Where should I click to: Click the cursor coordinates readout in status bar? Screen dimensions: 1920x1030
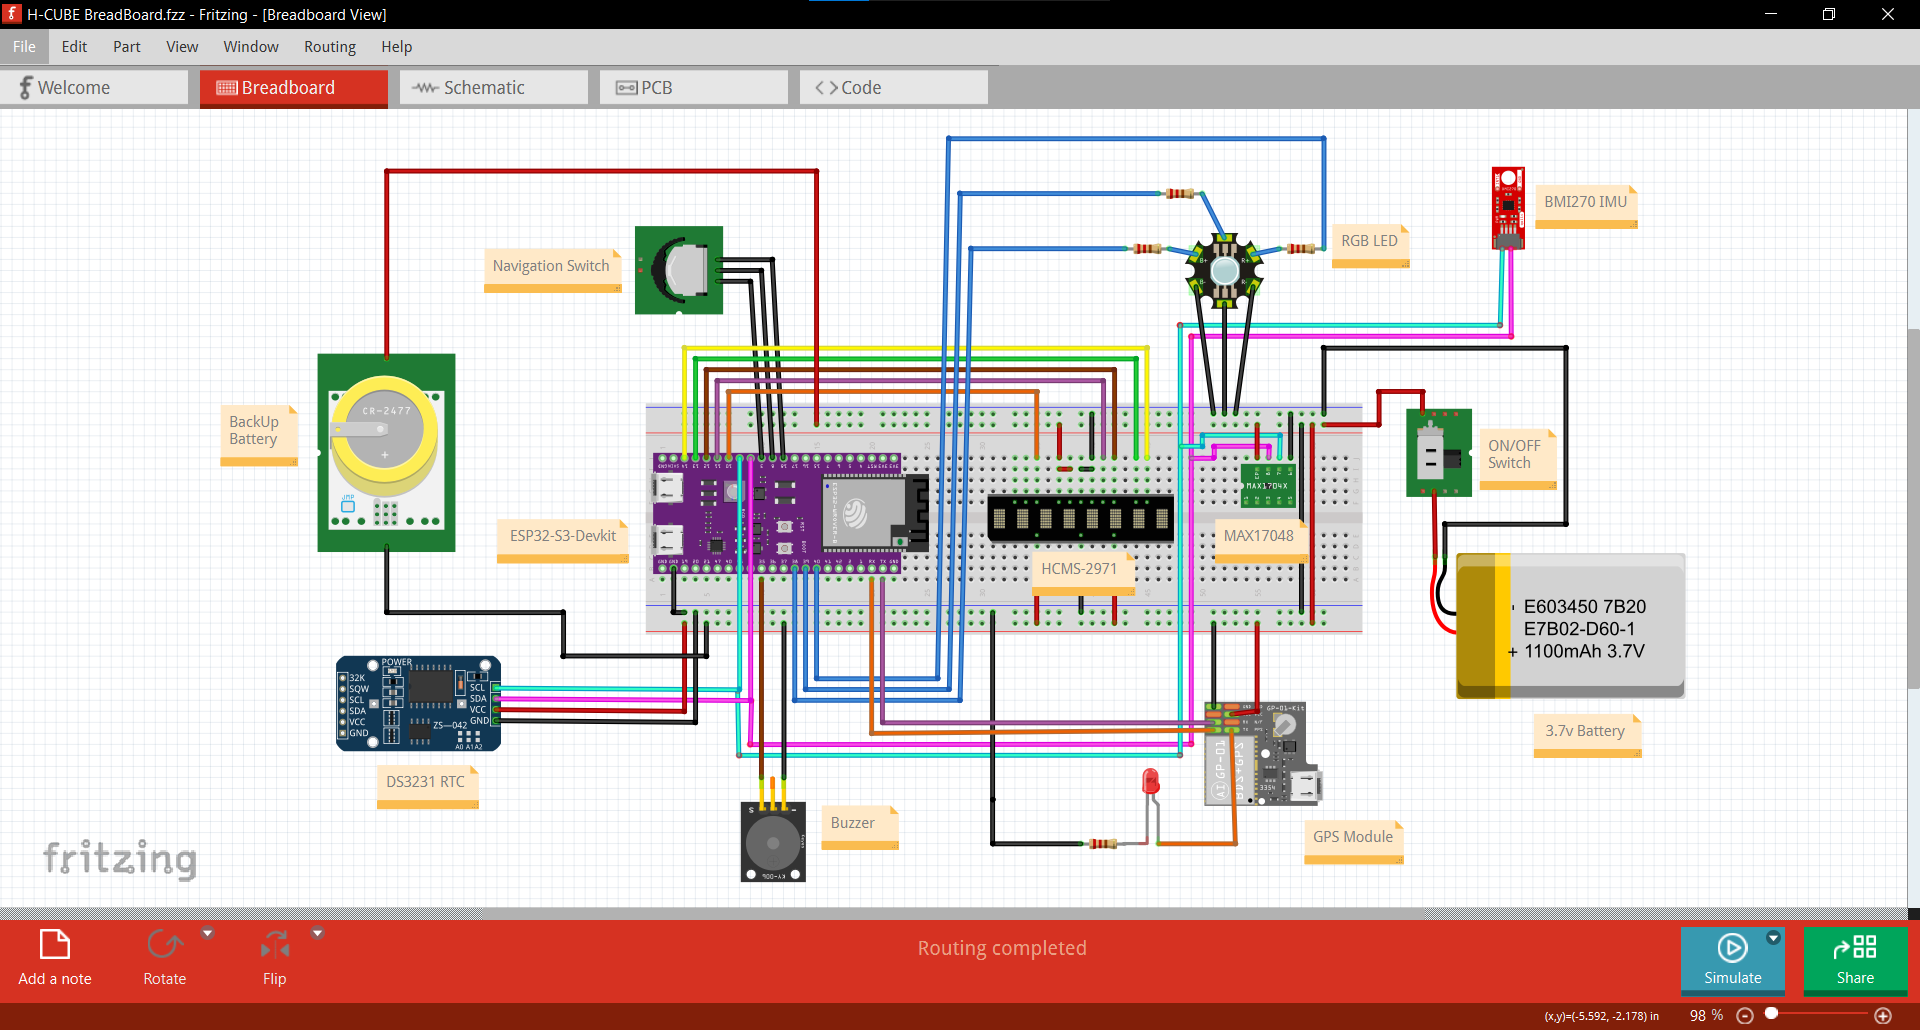coord(1602,1016)
